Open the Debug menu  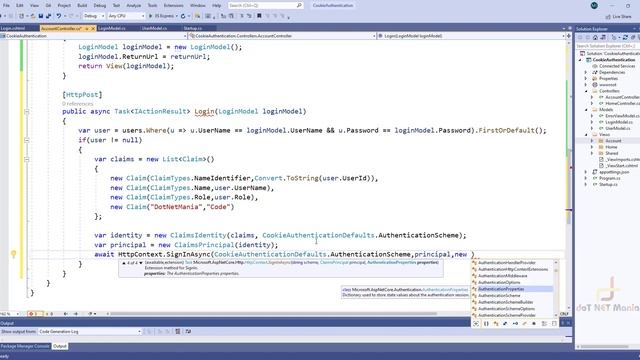[x=100, y=5]
